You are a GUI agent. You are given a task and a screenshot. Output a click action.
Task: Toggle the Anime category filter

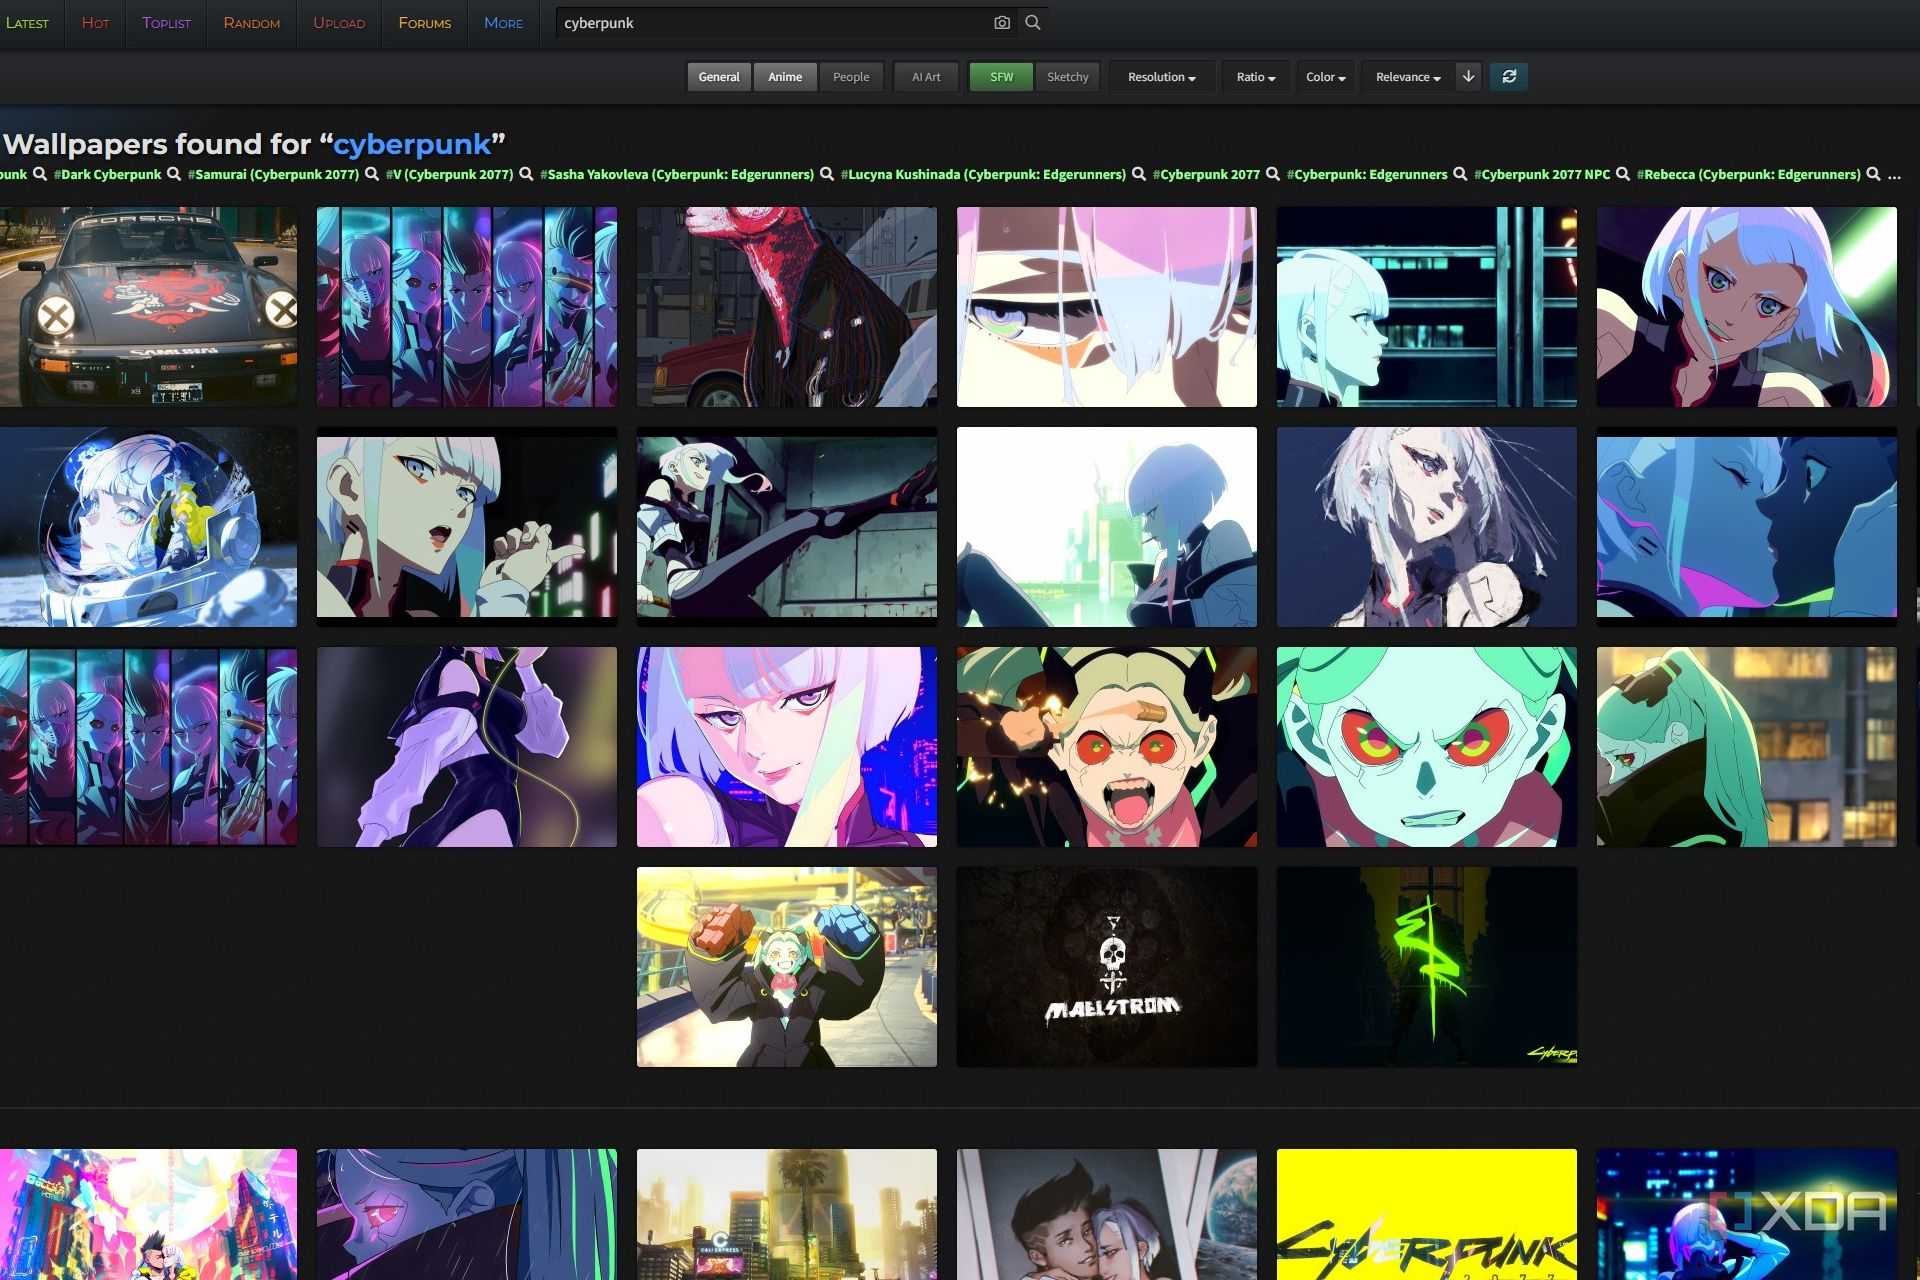(x=785, y=77)
